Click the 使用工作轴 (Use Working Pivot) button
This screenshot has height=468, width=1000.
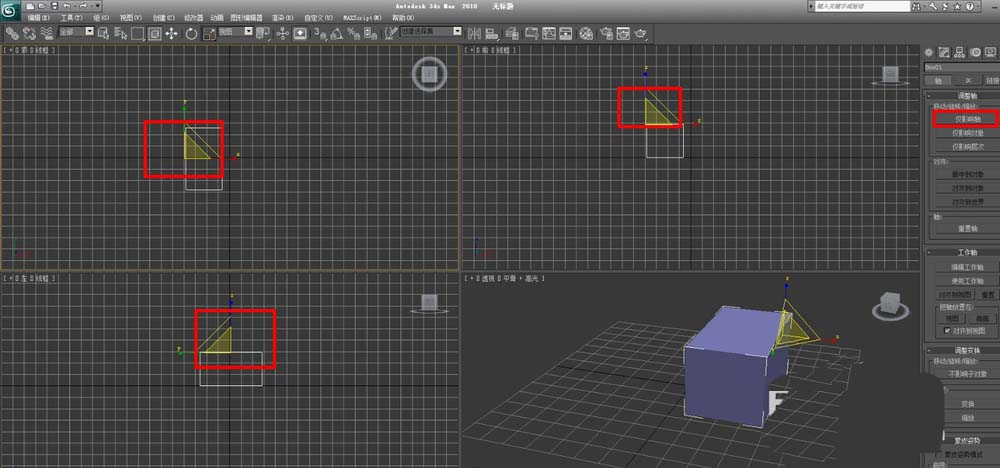(x=966, y=281)
